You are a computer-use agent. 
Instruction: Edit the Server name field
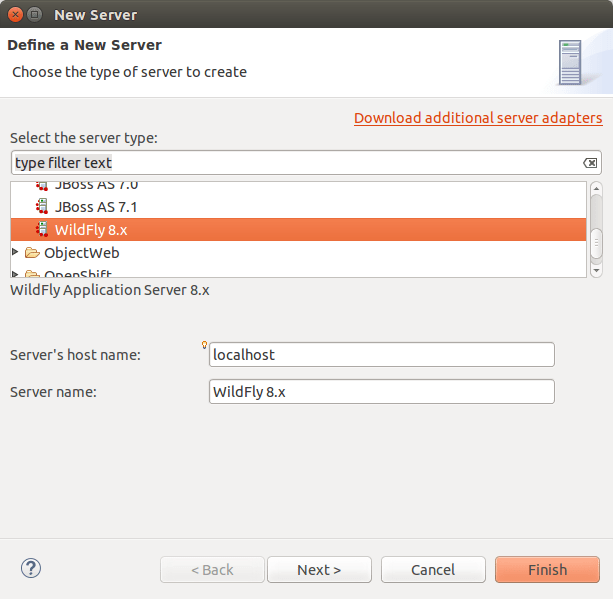point(382,391)
